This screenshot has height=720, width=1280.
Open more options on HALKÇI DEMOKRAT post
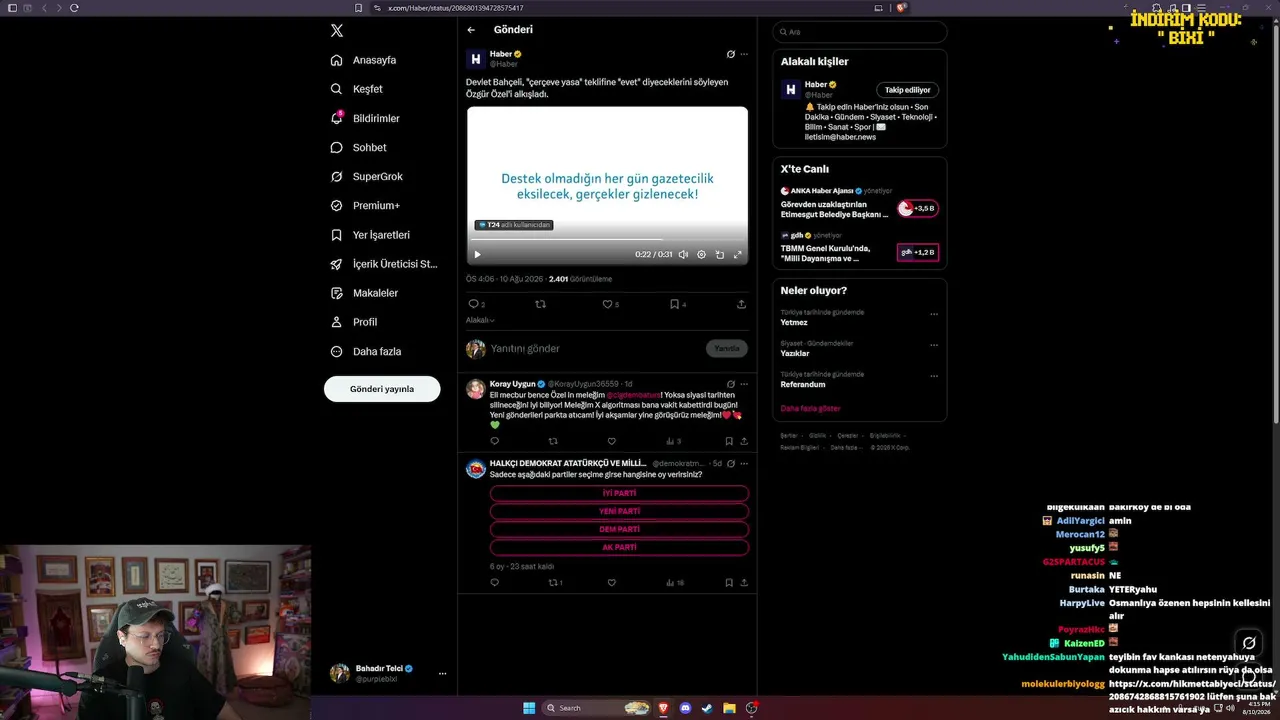[743, 464]
